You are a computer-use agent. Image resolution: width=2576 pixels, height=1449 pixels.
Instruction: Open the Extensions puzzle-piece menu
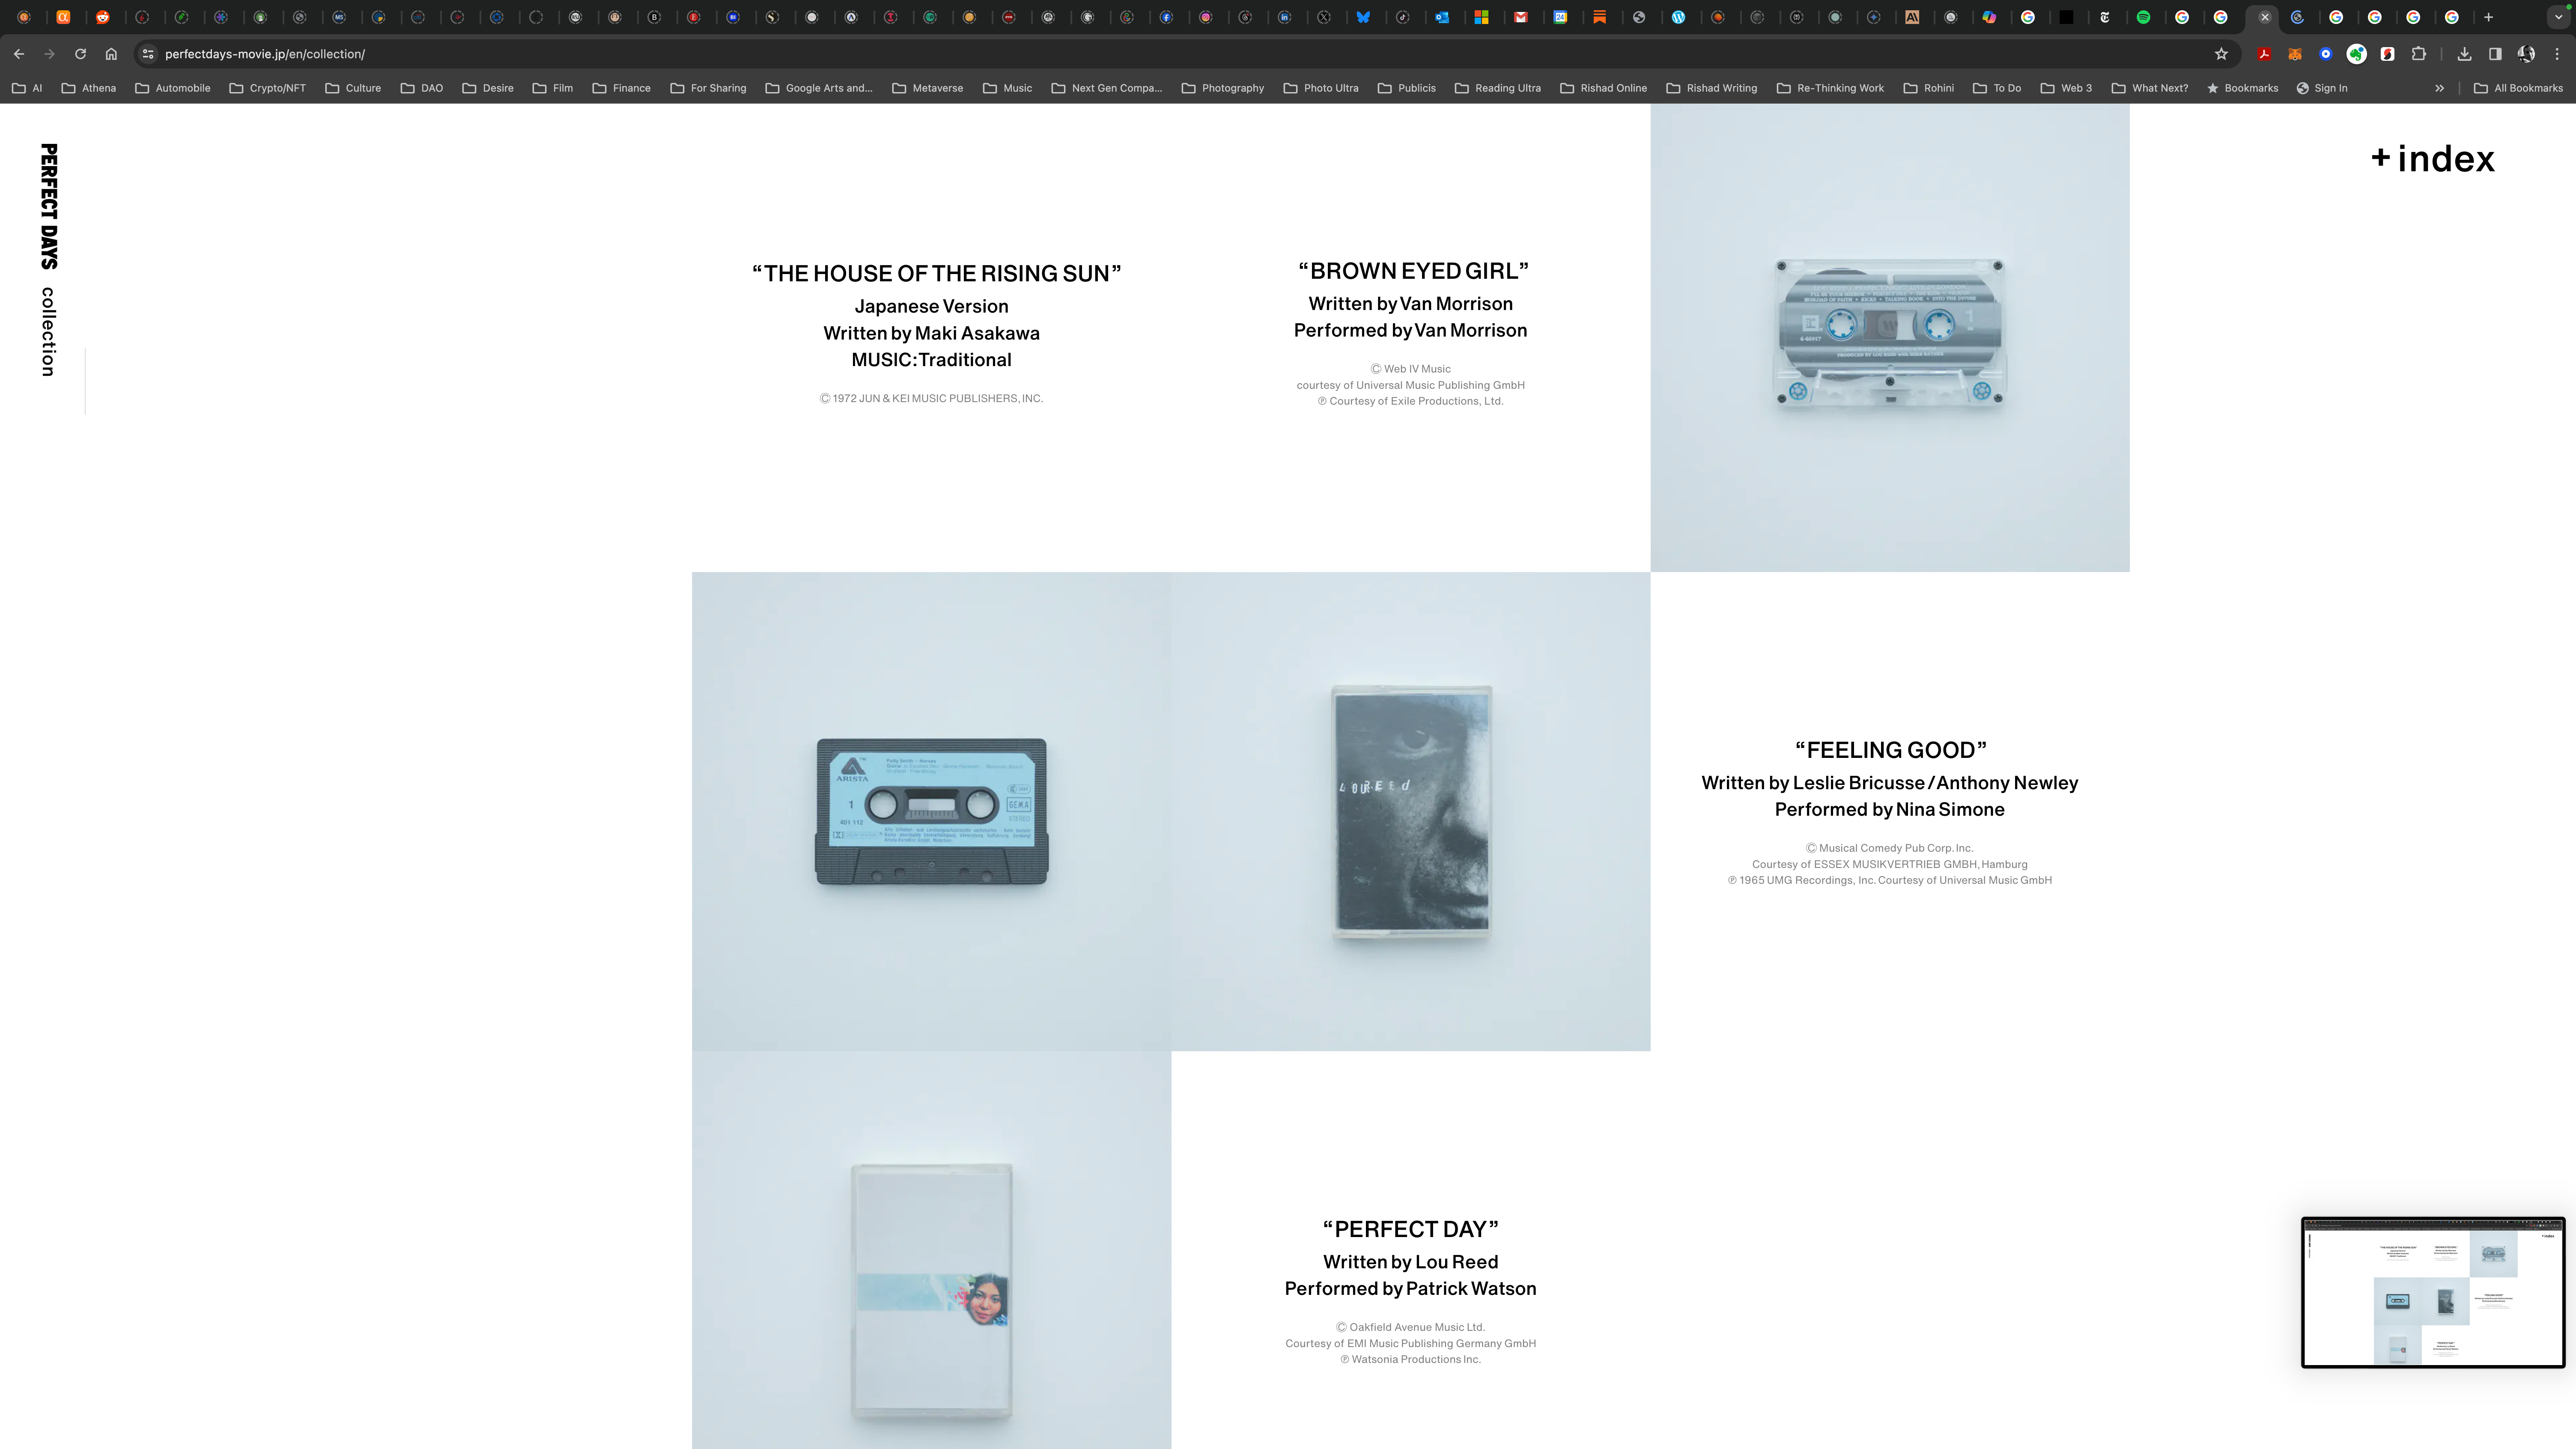click(2418, 54)
